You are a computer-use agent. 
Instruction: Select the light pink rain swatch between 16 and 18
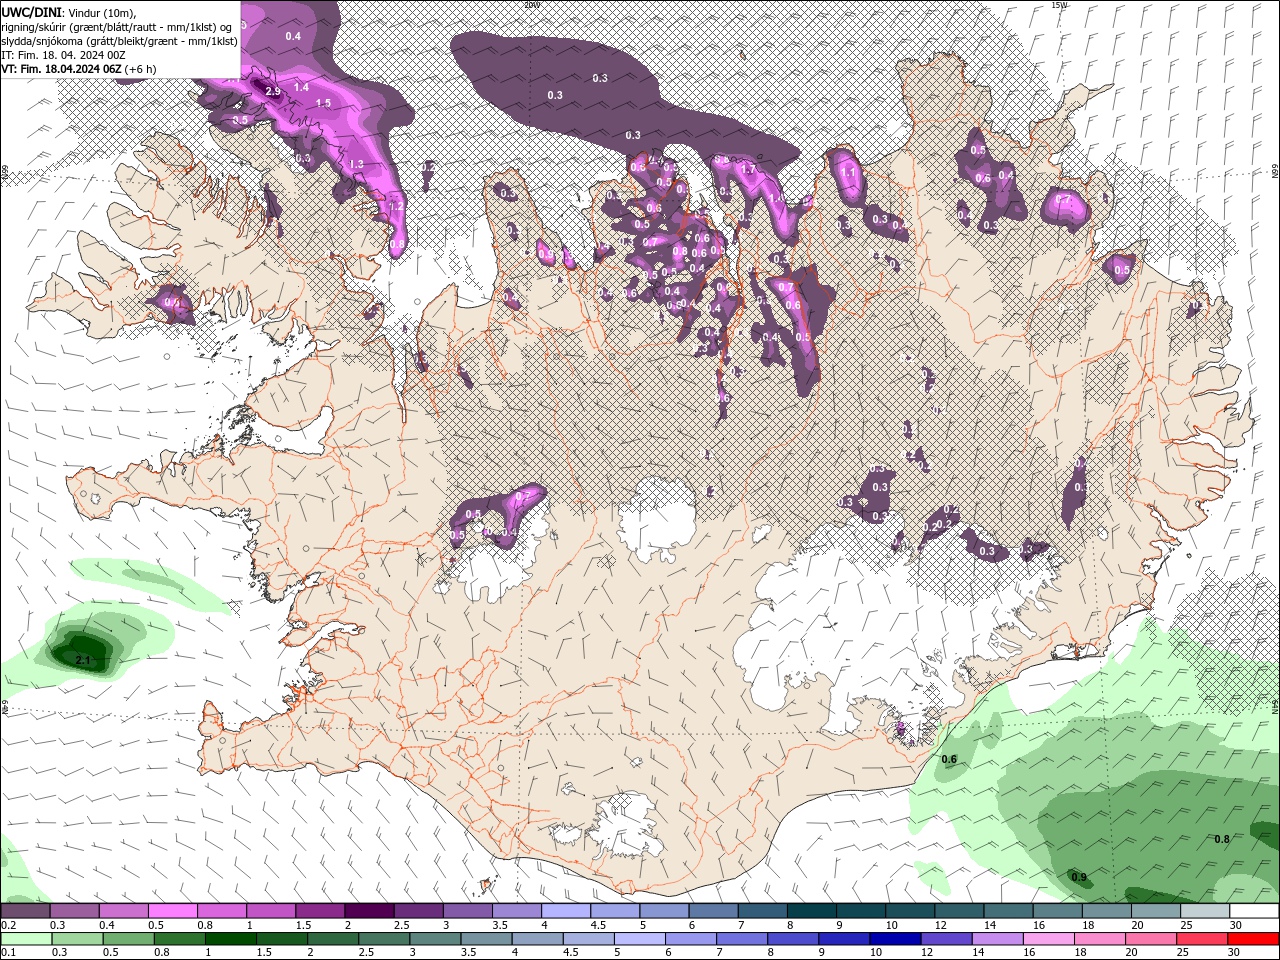click(1048, 939)
